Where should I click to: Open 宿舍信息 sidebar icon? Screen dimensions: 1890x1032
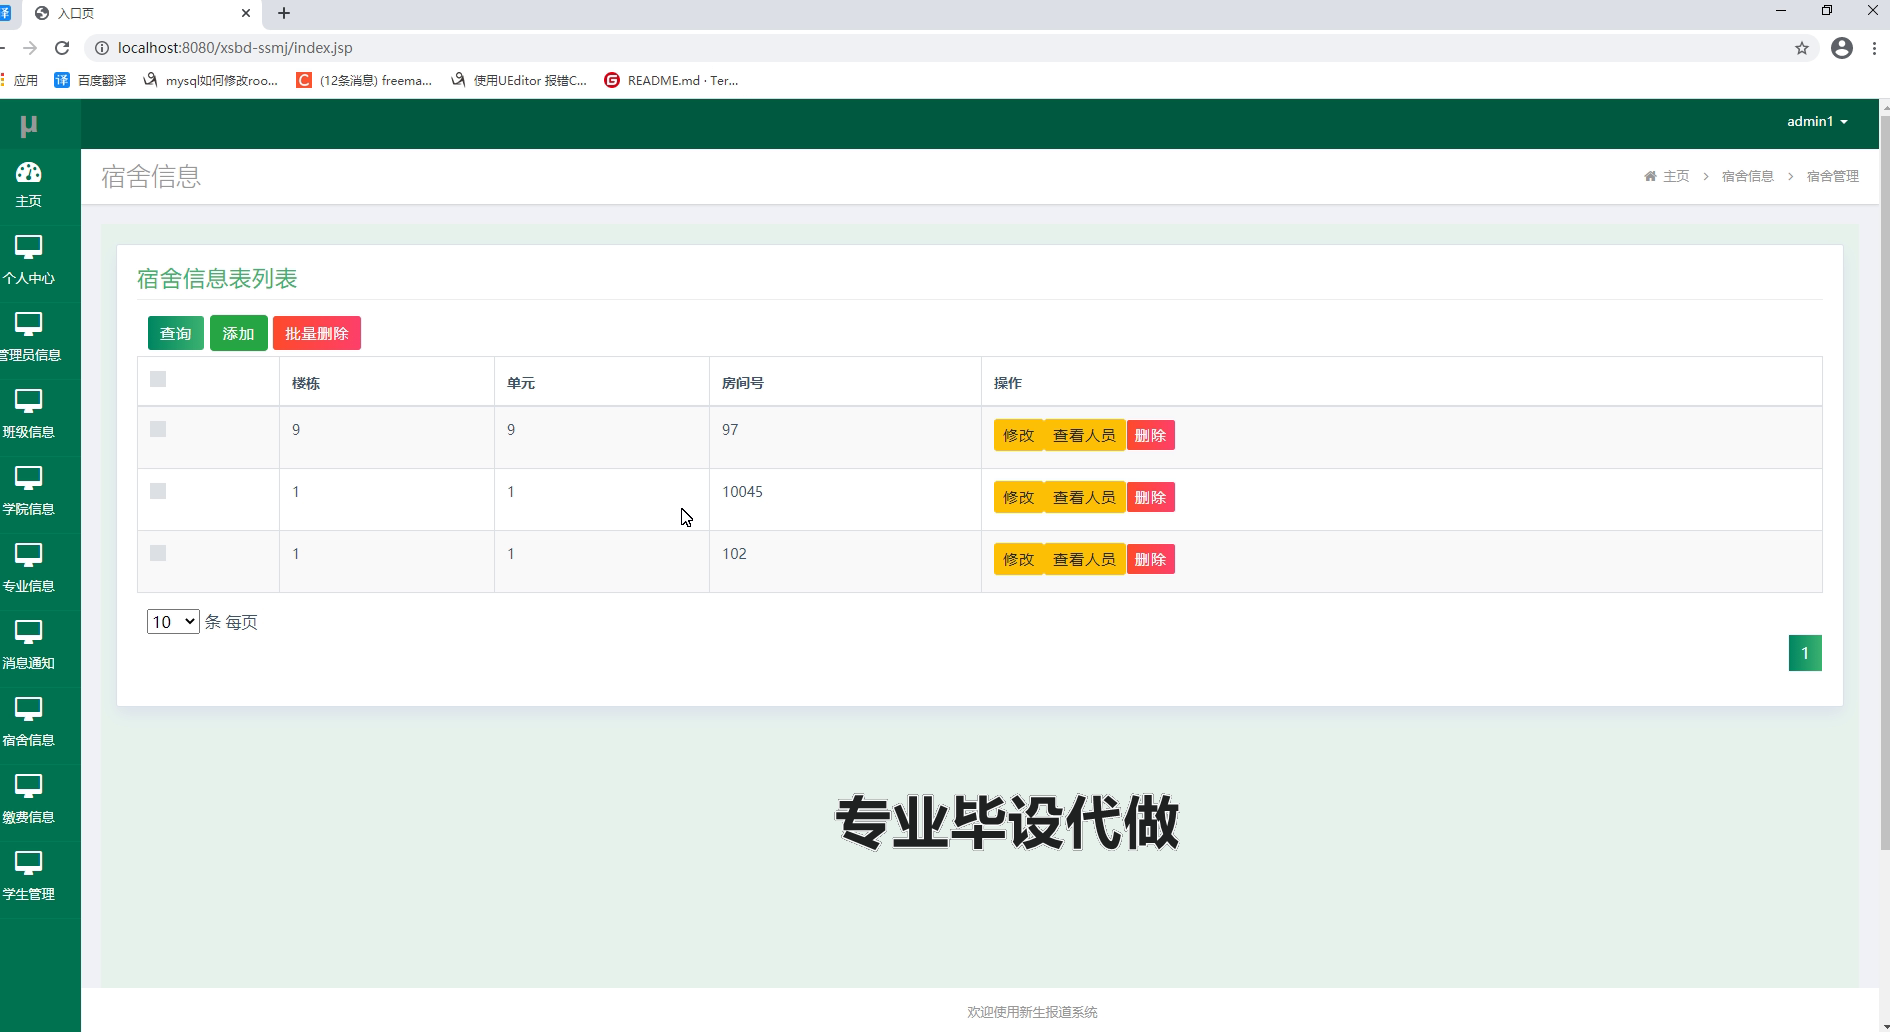point(28,709)
